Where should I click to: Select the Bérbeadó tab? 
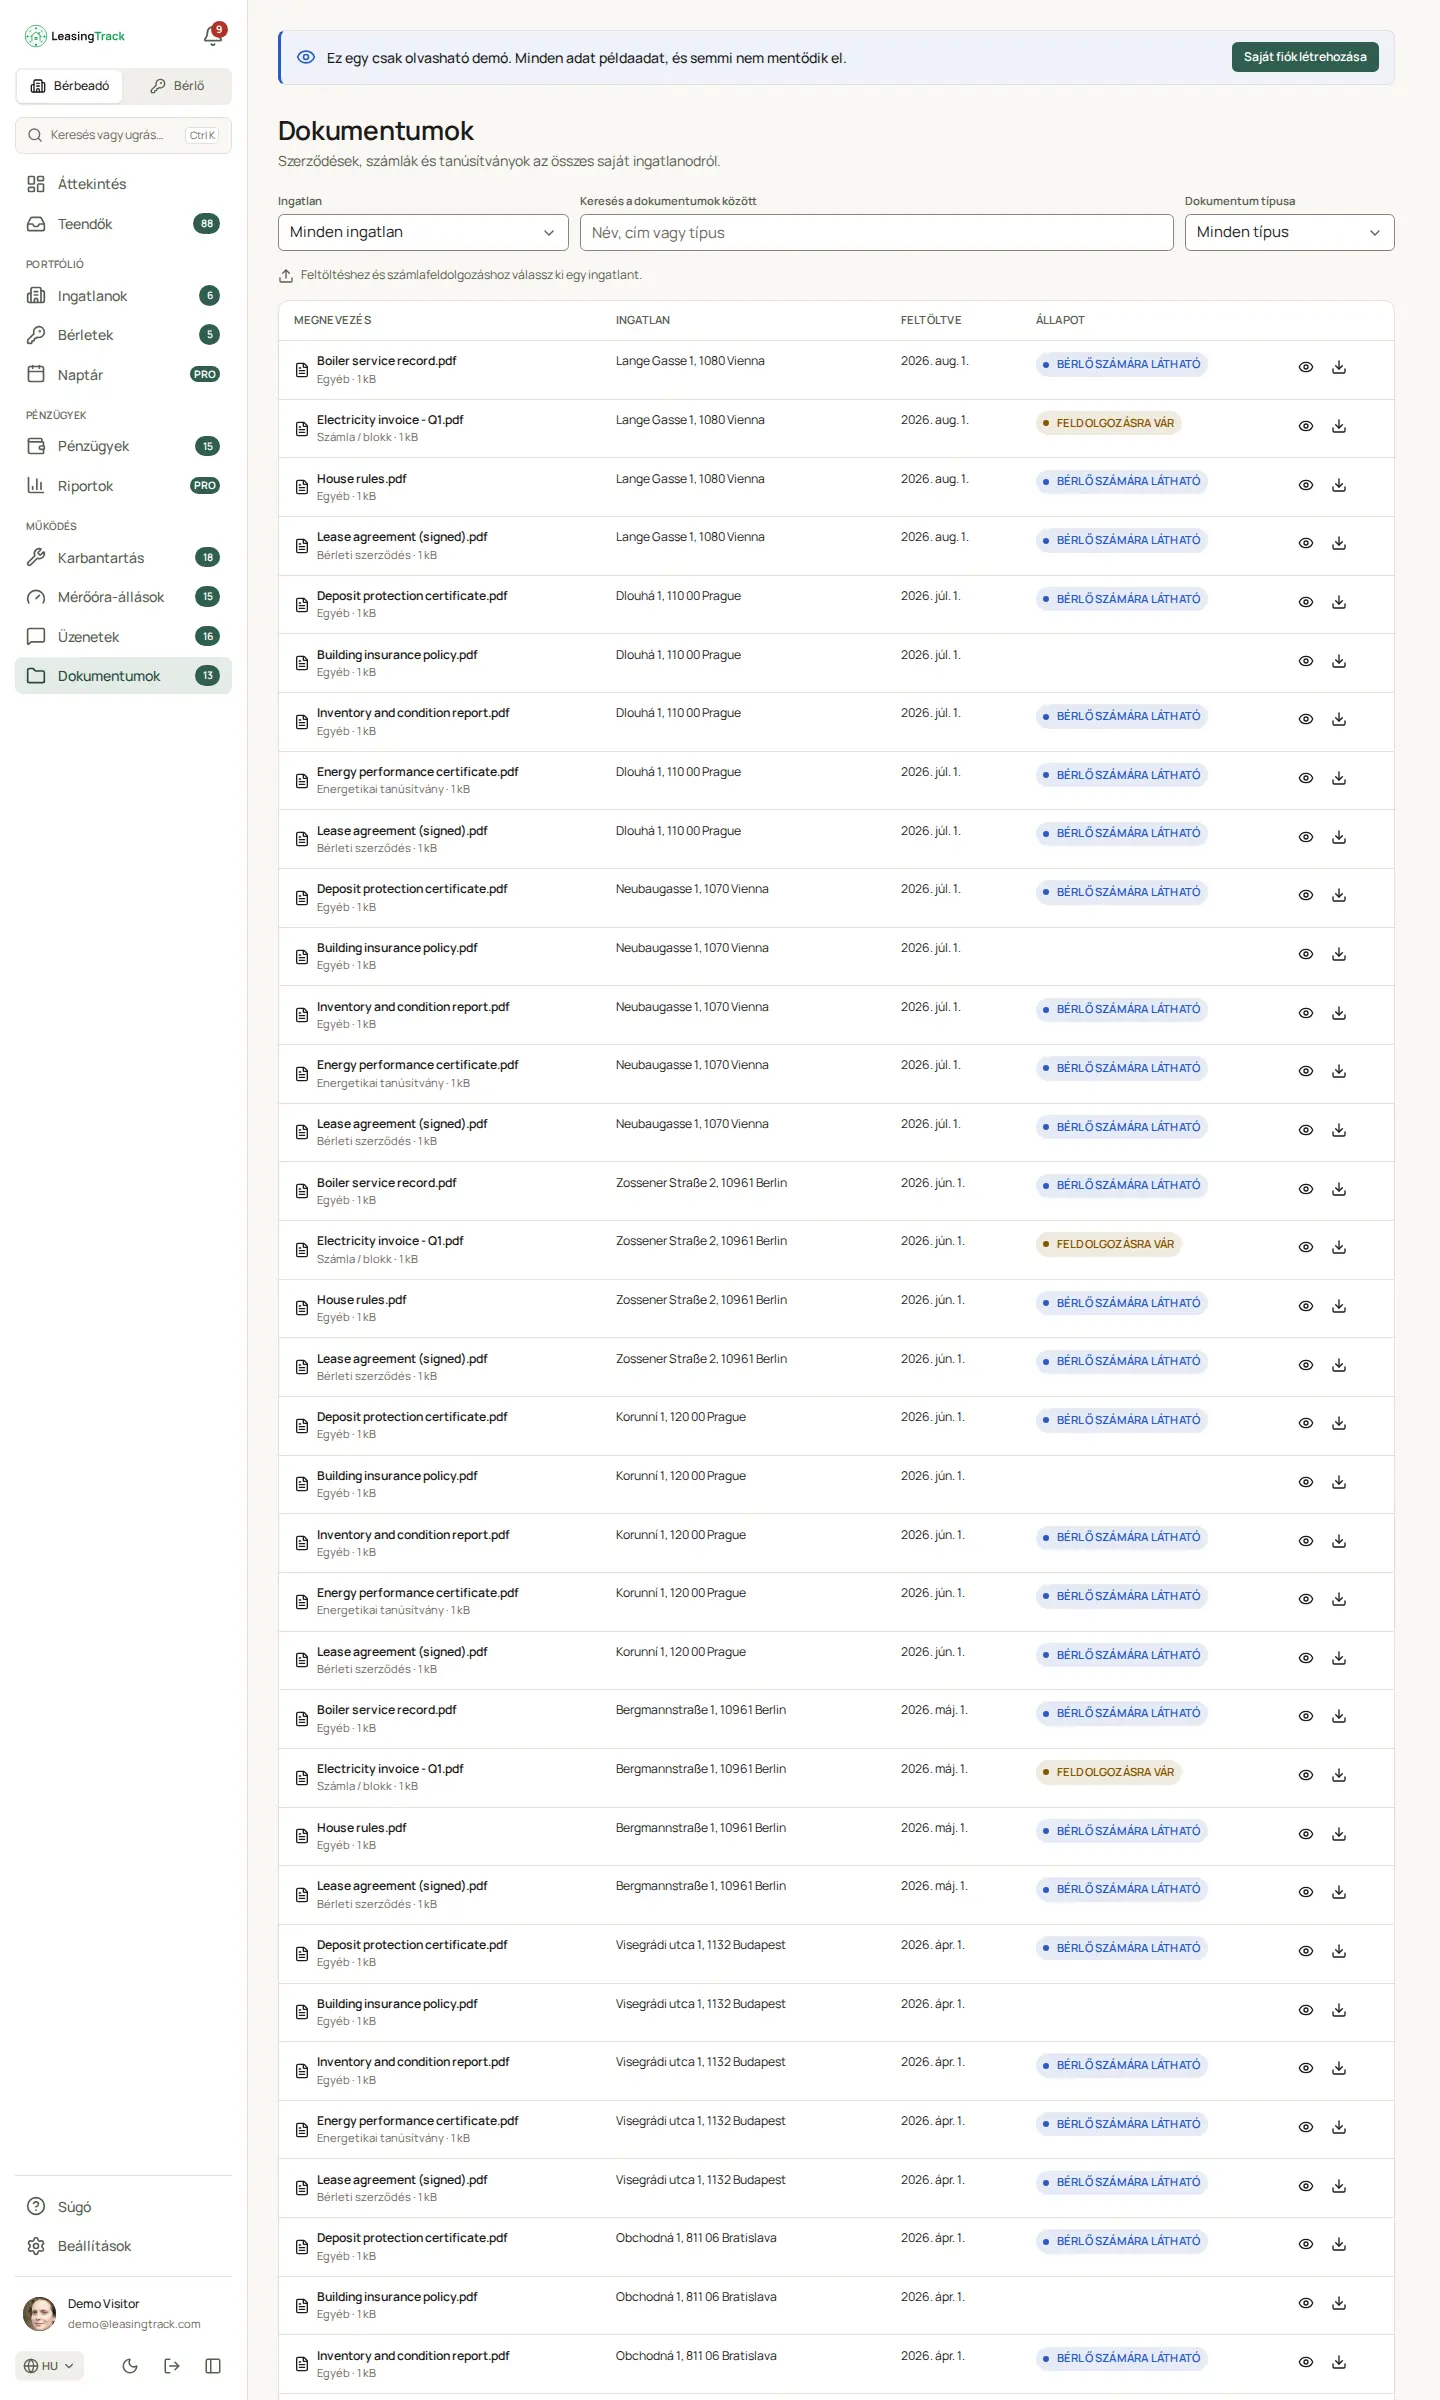click(x=70, y=86)
